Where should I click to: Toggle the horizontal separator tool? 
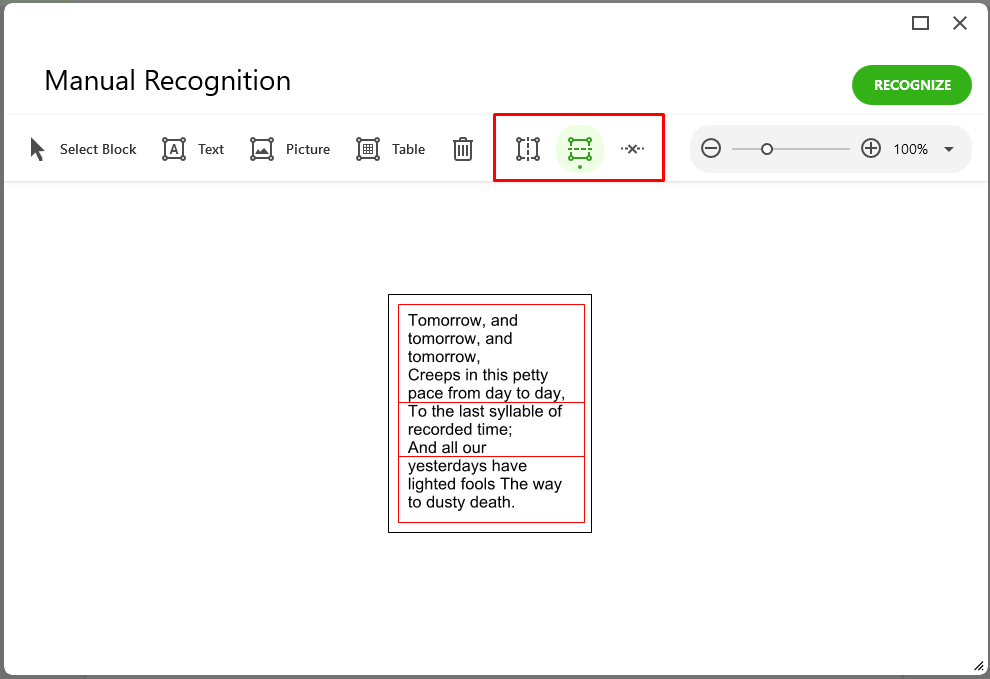point(580,149)
